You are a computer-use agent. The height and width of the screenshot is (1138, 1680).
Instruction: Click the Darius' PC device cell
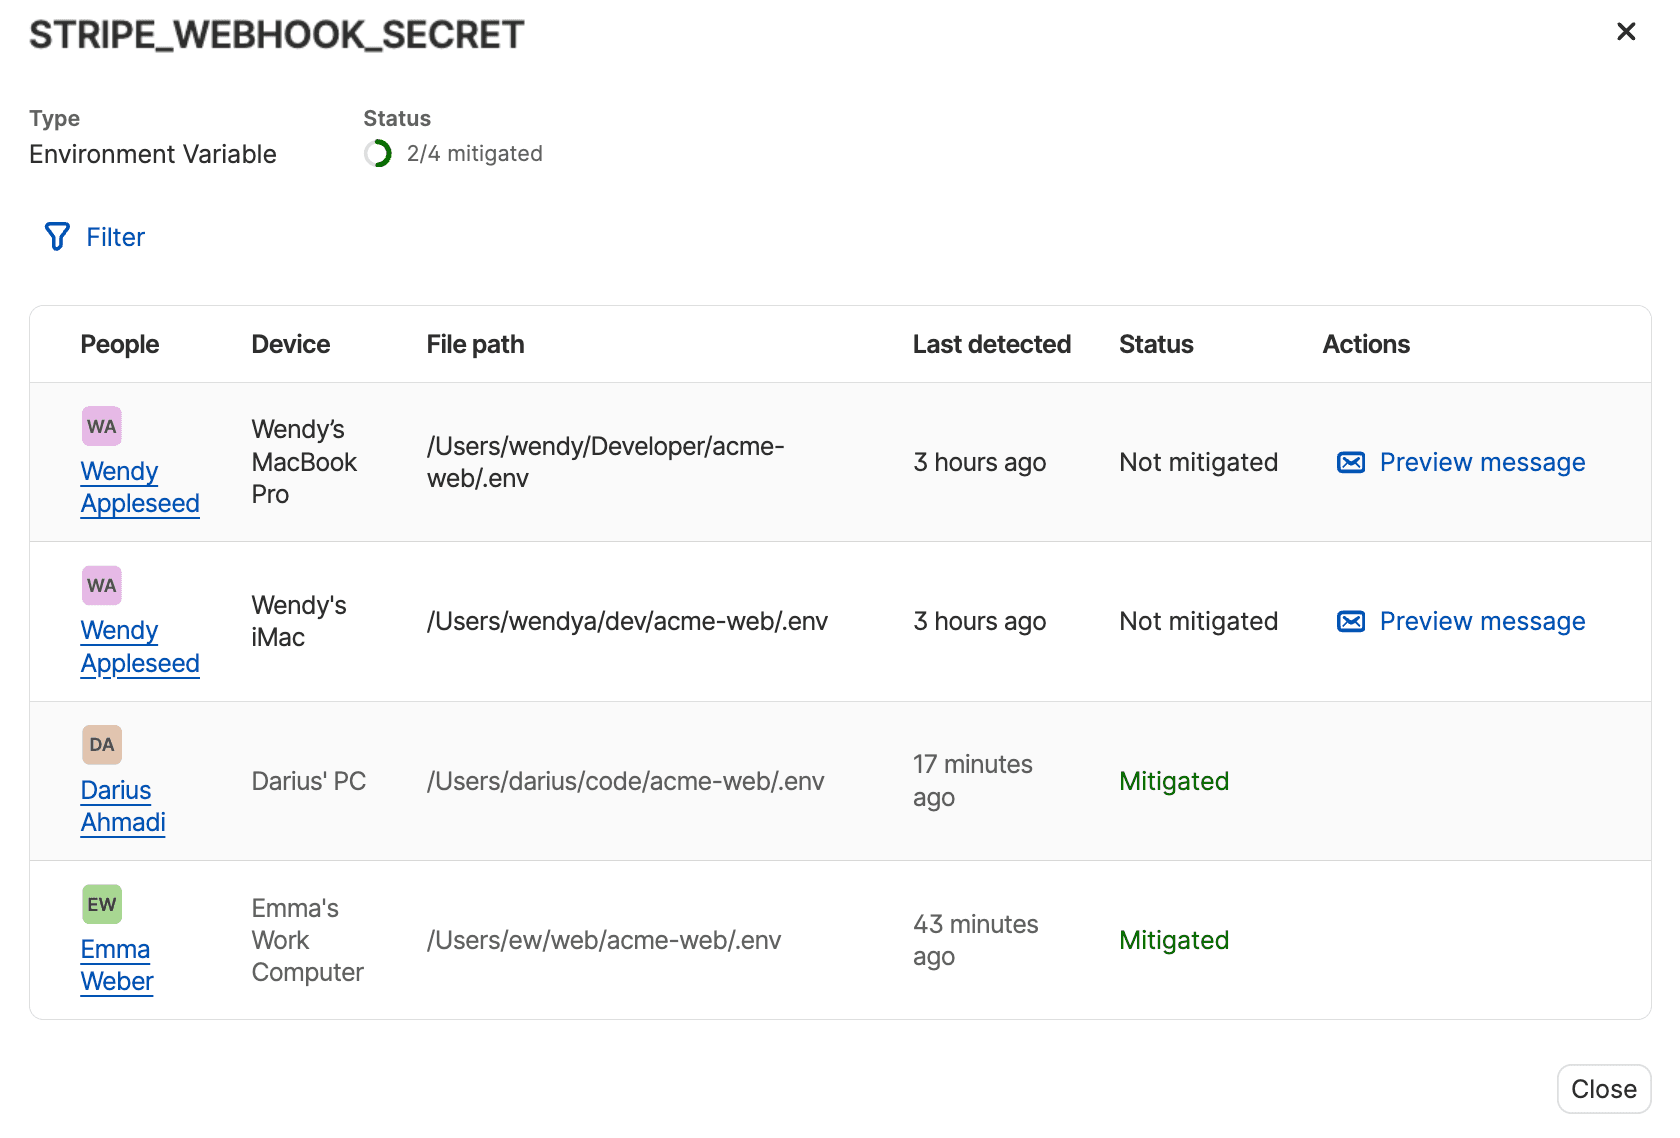tap(309, 781)
